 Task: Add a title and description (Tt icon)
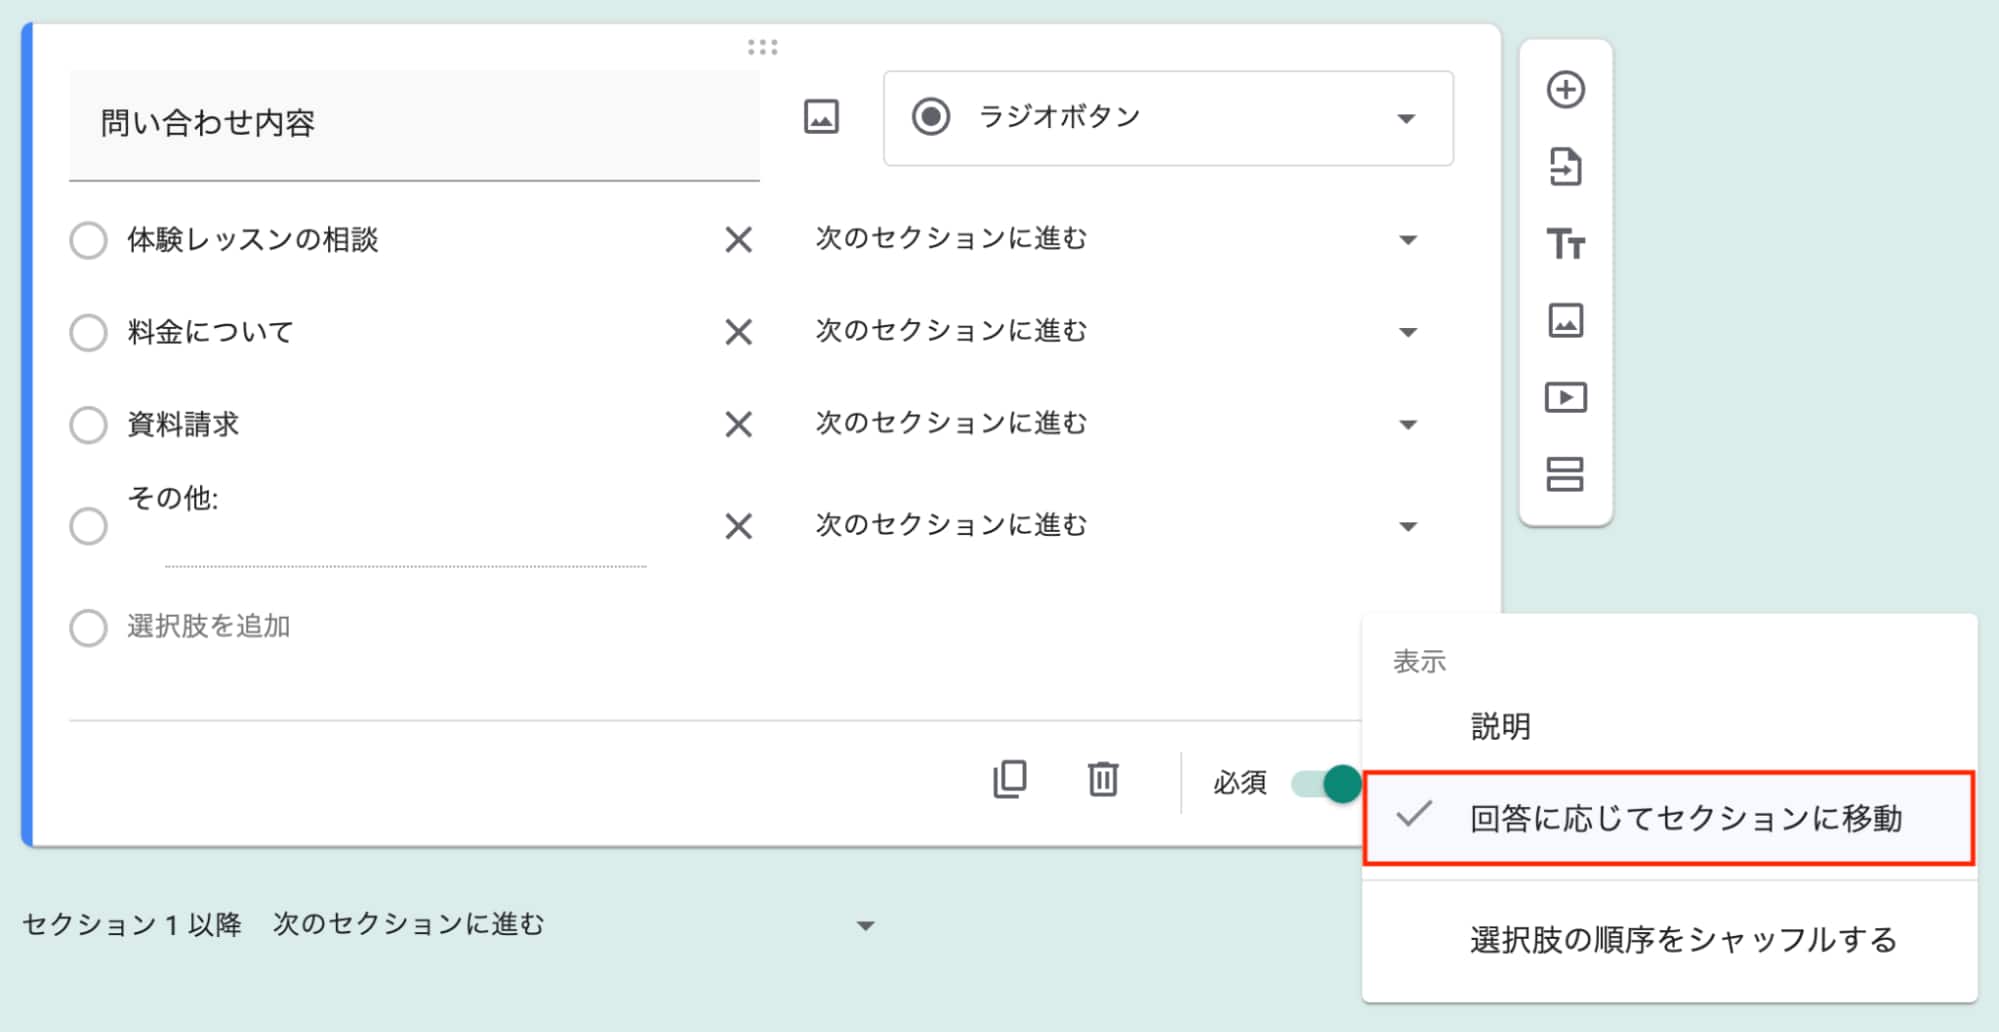click(1565, 244)
